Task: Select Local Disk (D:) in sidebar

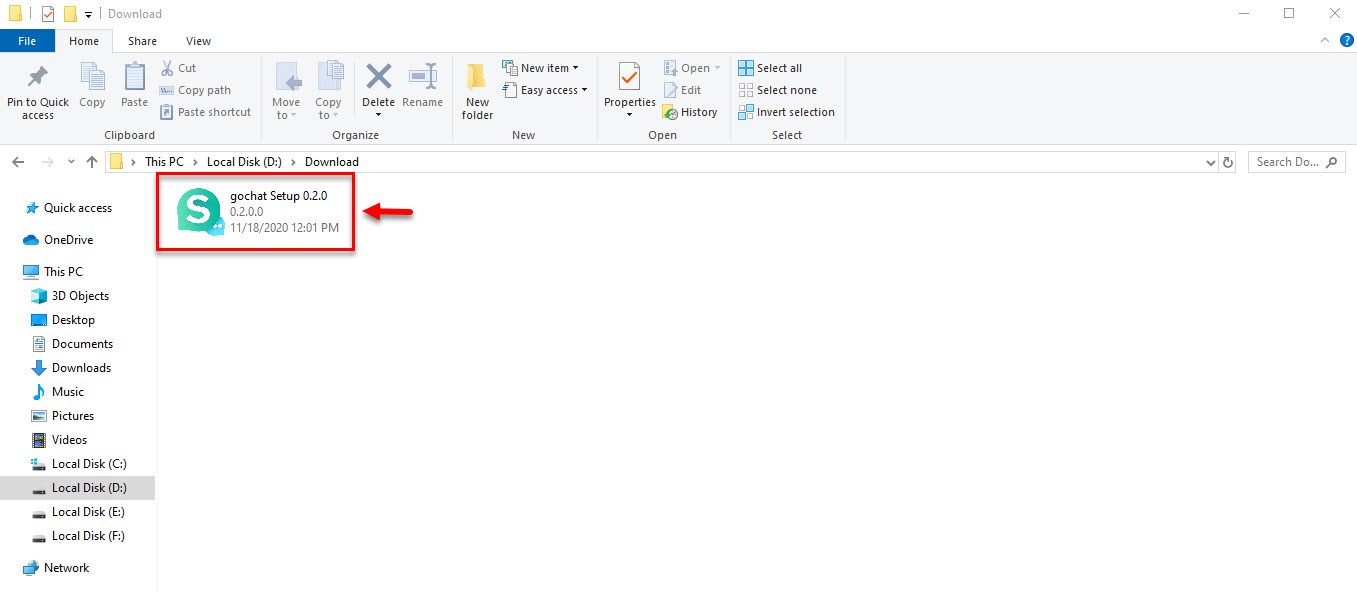Action: coord(77,488)
